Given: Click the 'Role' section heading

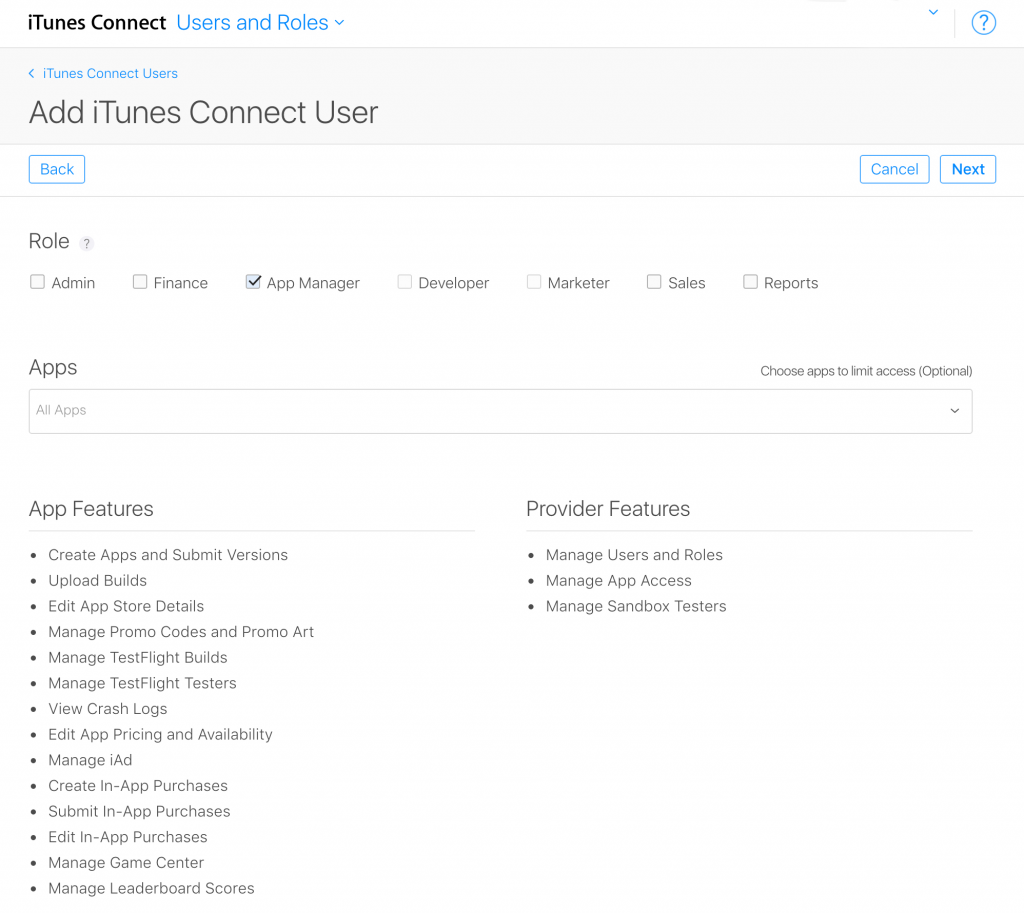Looking at the screenshot, I should point(49,241).
